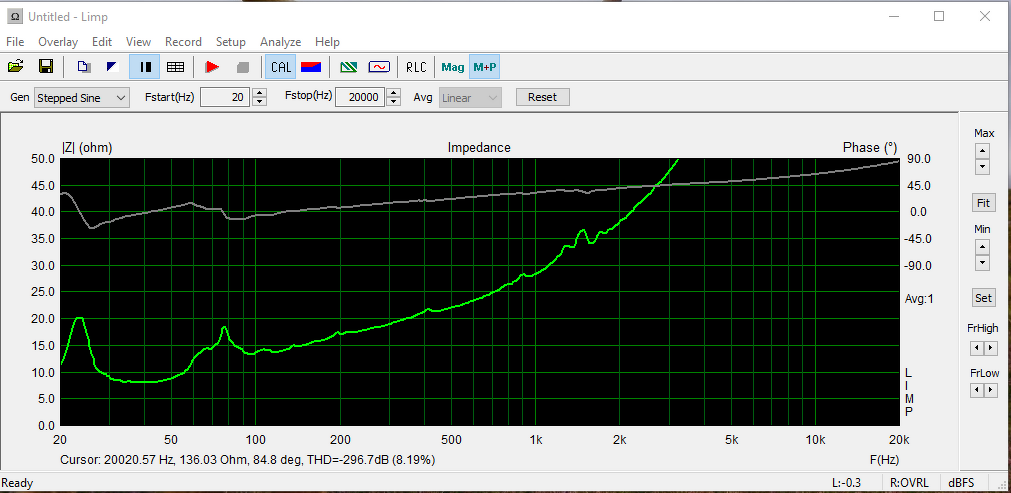Open the Edit menu
Screen dimensions: 1011x493
102,42
